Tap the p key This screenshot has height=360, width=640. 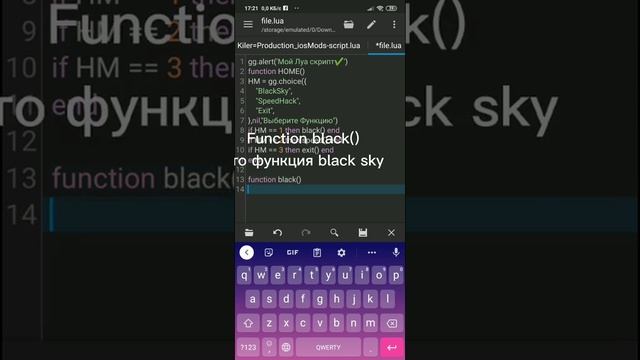(396, 275)
